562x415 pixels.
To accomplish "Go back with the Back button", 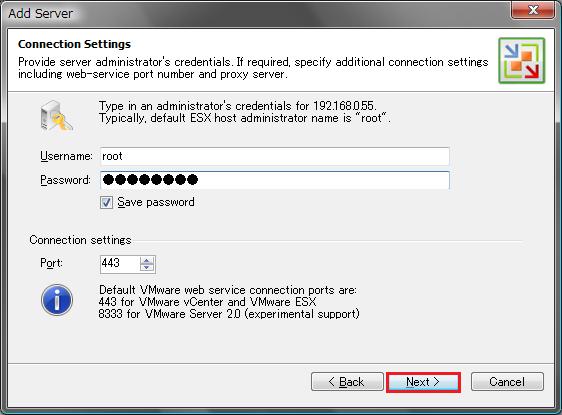I will [347, 382].
